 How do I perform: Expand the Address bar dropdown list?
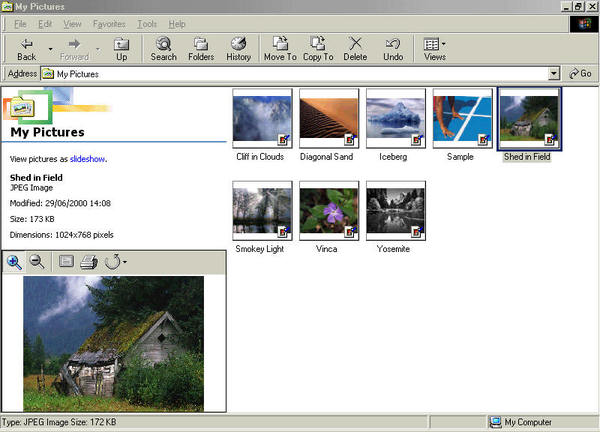tap(553, 74)
